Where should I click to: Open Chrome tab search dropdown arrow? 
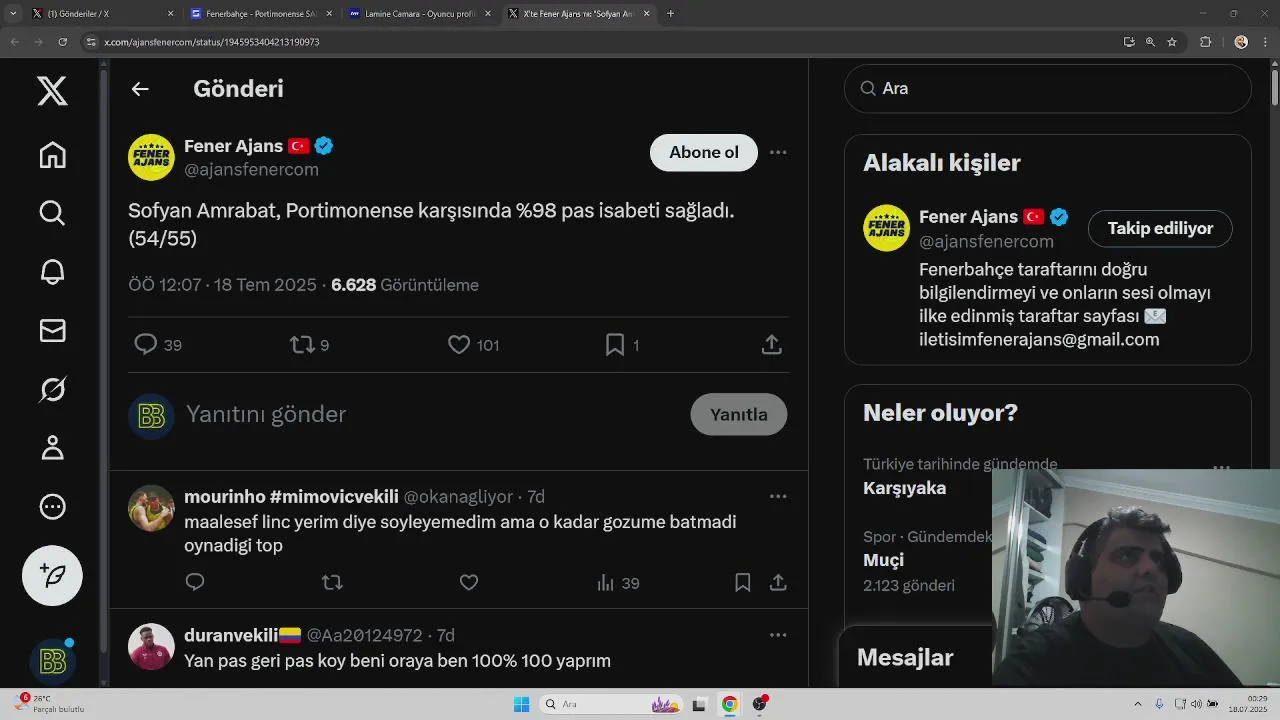coord(12,14)
